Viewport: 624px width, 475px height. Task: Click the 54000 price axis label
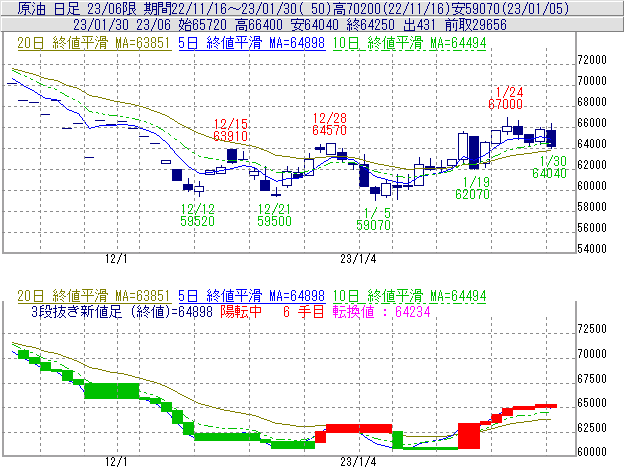592,249
